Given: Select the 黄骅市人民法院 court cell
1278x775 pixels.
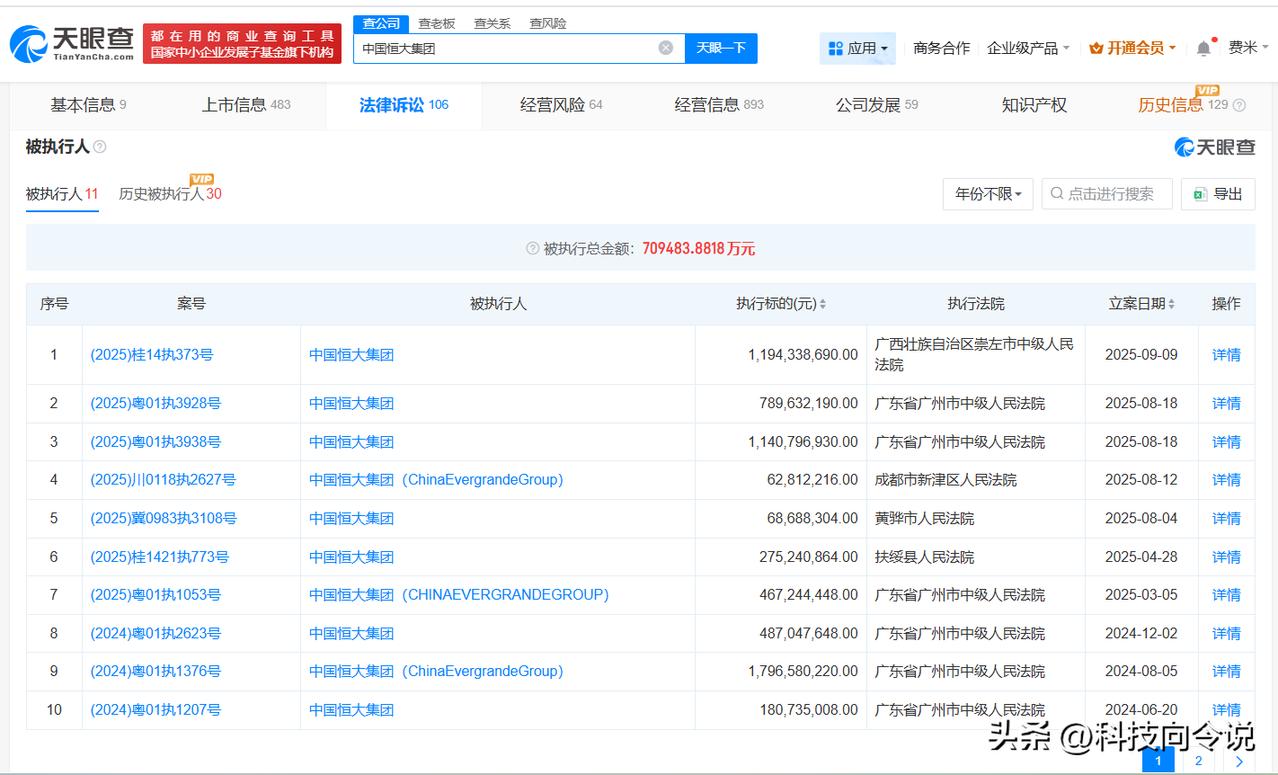Looking at the screenshot, I should (x=976, y=518).
